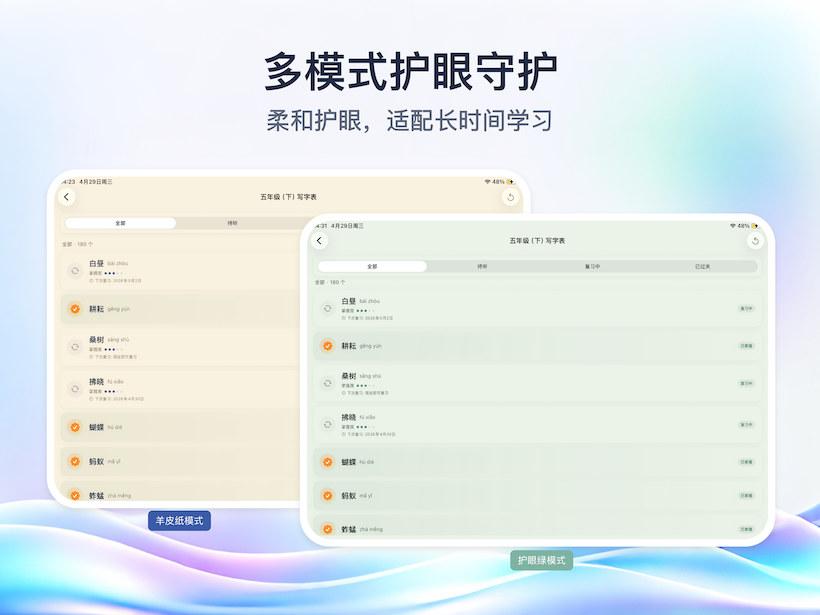
Task: Switch to the 待听 tab in parchment mode
Action: click(x=232, y=223)
